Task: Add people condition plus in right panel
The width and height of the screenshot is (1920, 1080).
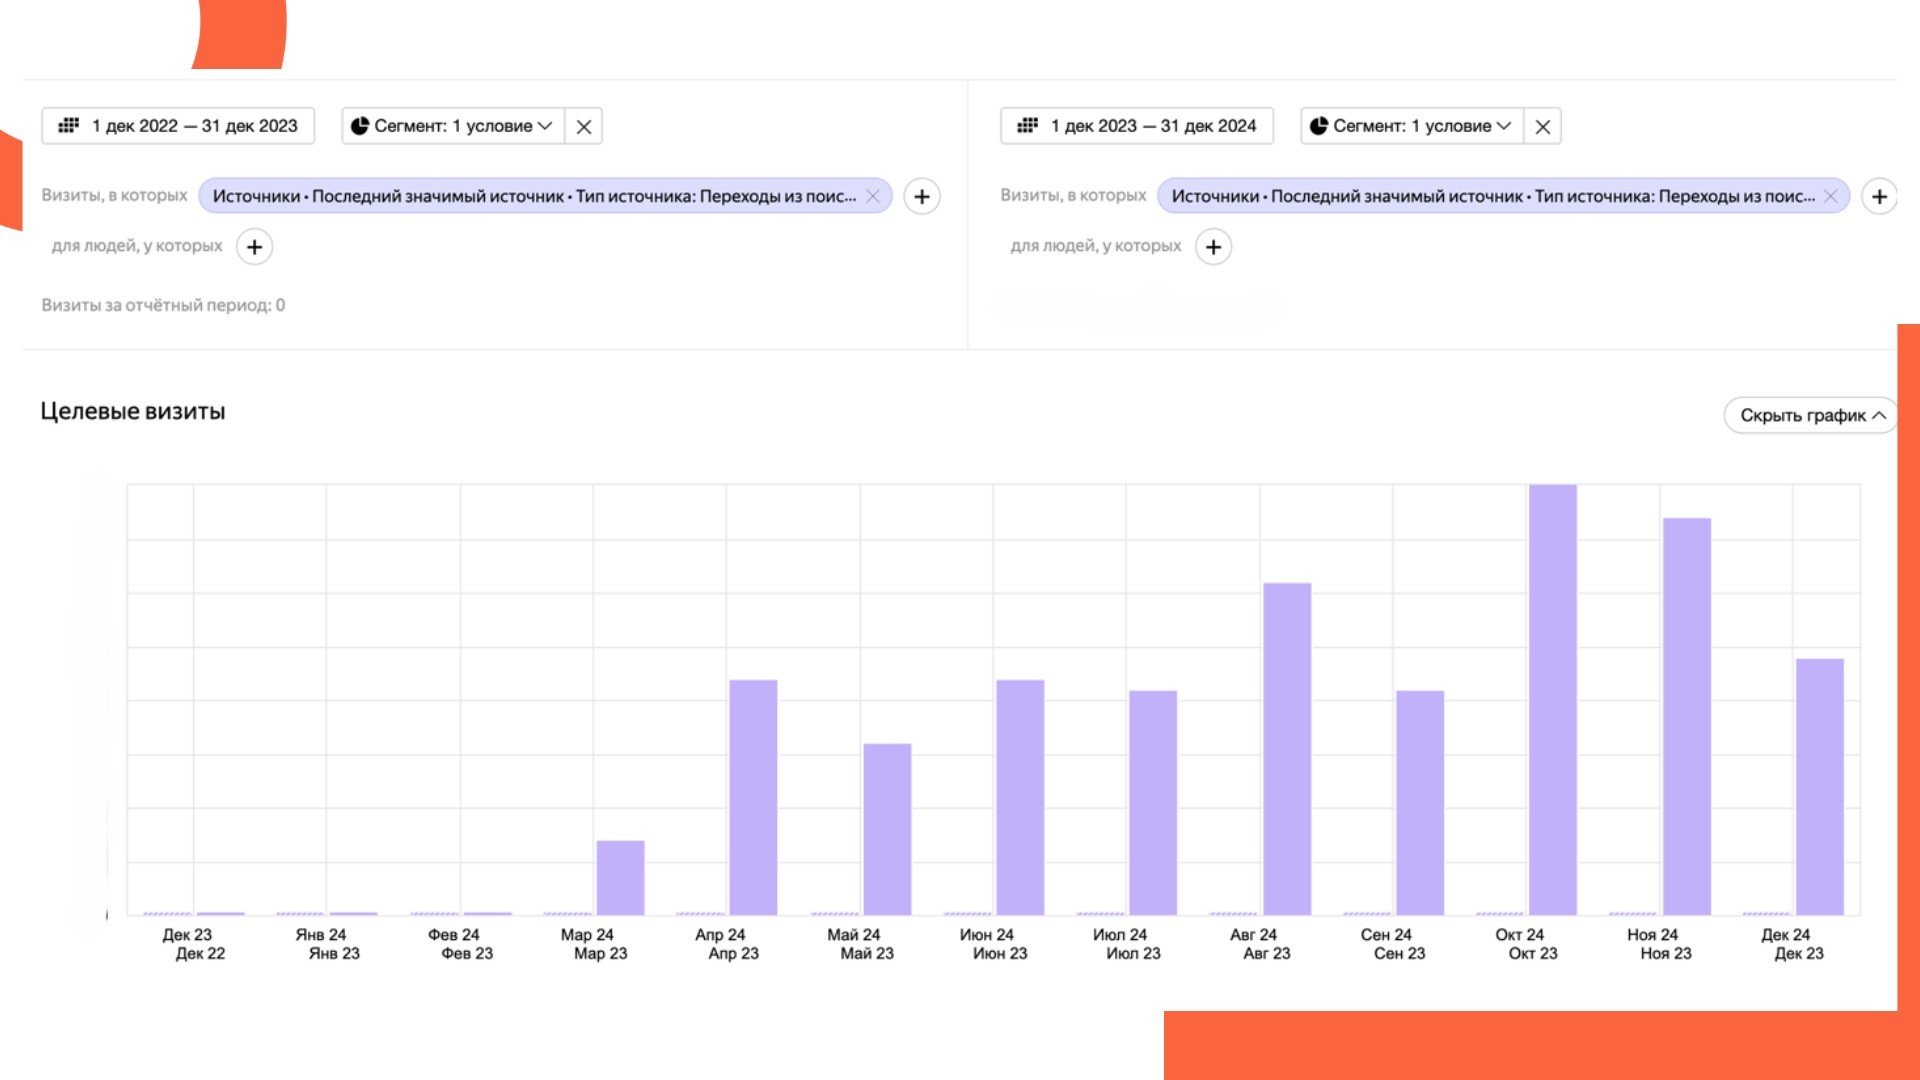Action: pyautogui.click(x=1213, y=247)
